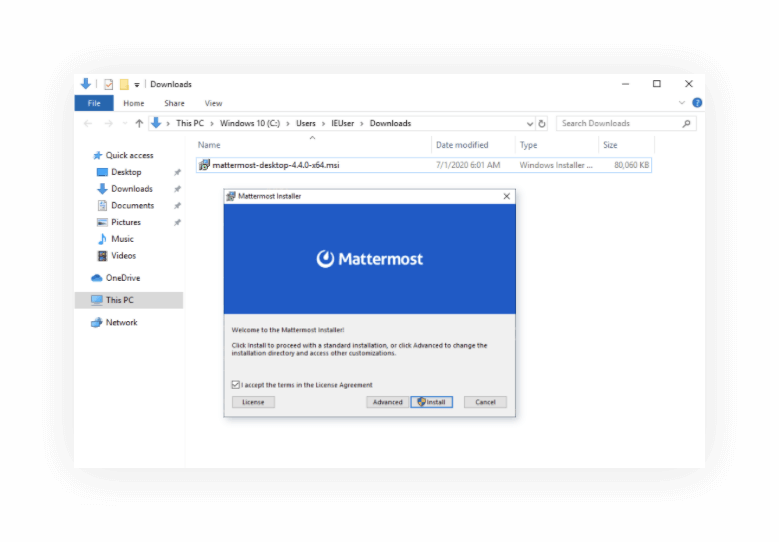The image size is (779, 542).
Task: Go back with the back arrow
Action: (x=88, y=123)
